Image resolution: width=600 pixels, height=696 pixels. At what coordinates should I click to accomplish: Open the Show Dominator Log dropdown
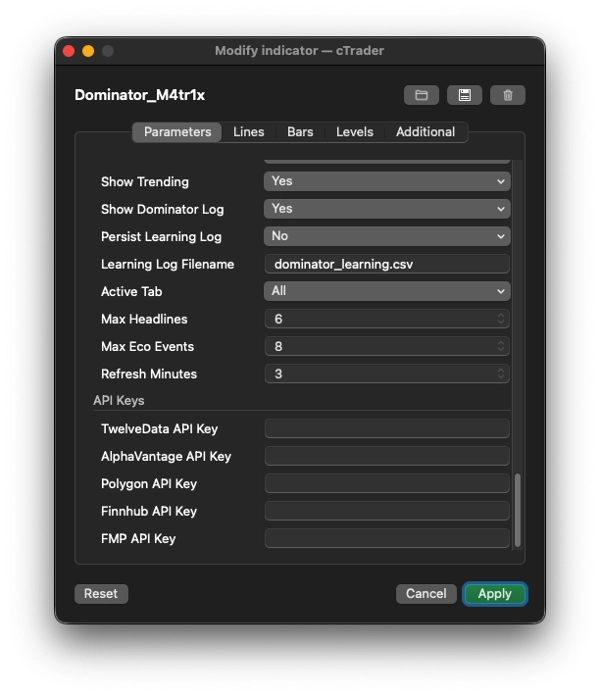tap(387, 209)
